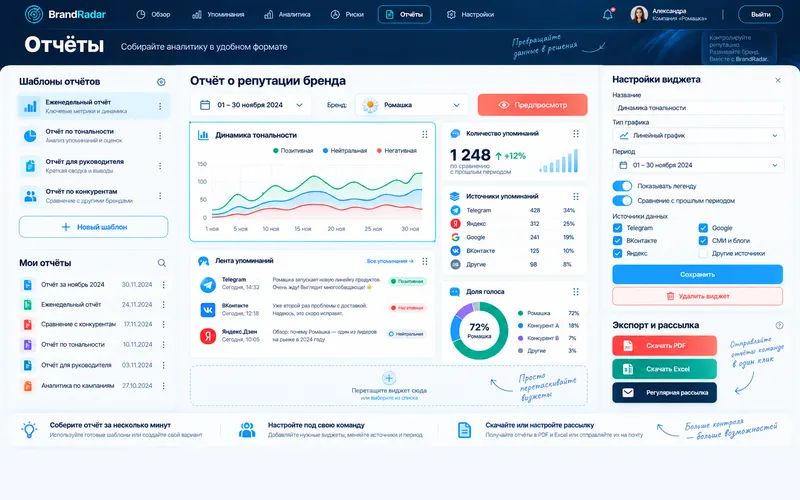Click ВКонтакте icon in Лента упоминаний
Image resolution: width=800 pixels, height=500 pixels.
pyautogui.click(x=208, y=310)
